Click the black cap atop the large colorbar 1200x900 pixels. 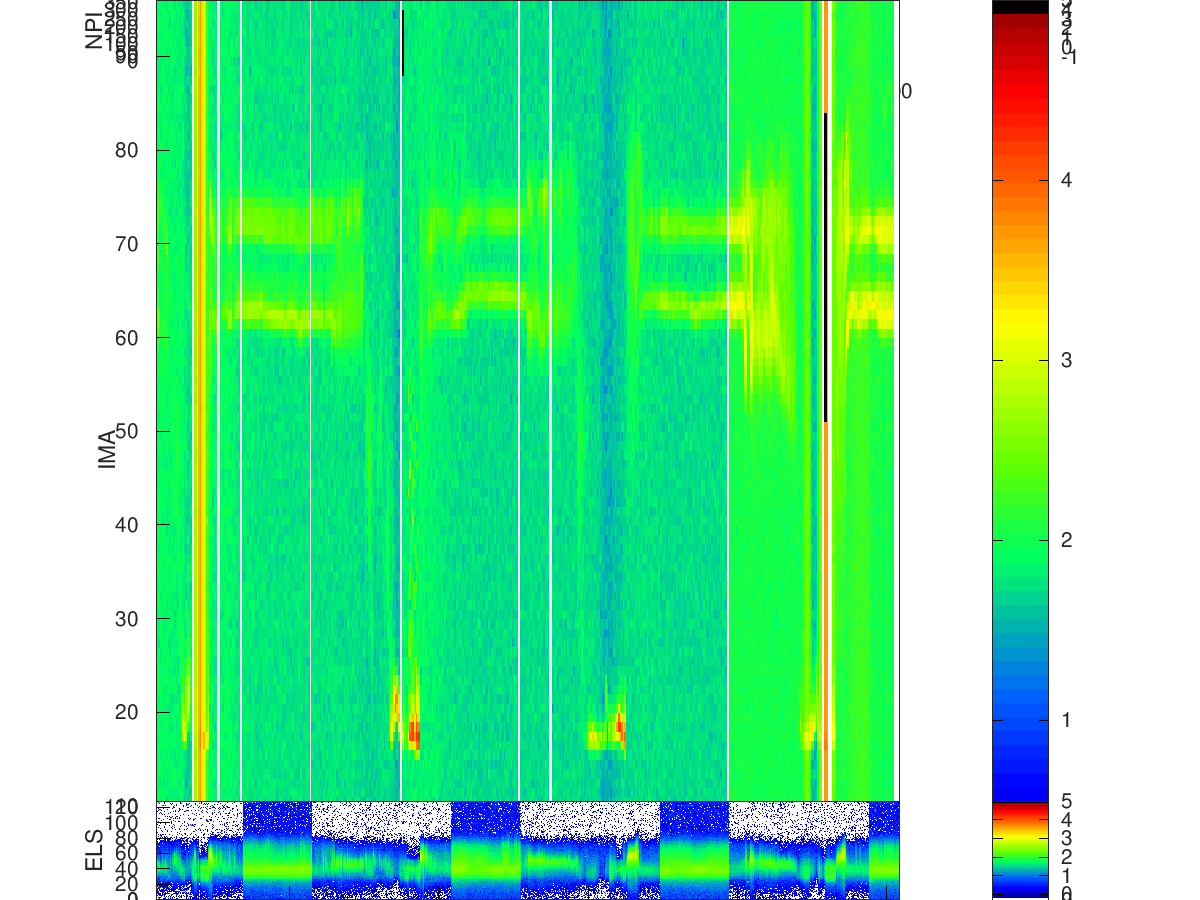click(x=1019, y=7)
